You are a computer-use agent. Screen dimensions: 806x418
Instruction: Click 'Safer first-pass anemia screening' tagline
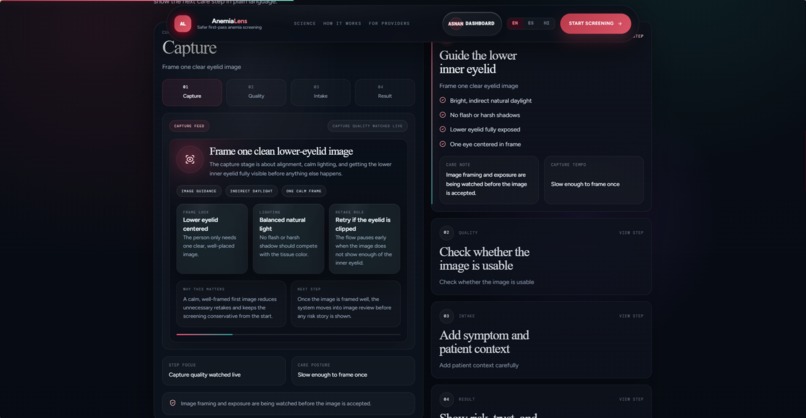tap(229, 27)
